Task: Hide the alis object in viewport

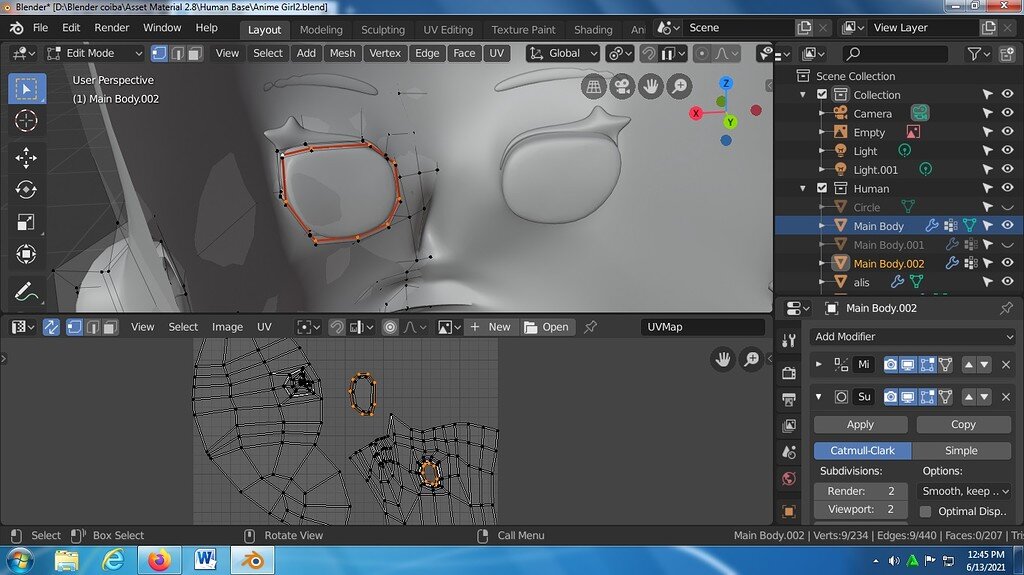Action: click(1008, 282)
